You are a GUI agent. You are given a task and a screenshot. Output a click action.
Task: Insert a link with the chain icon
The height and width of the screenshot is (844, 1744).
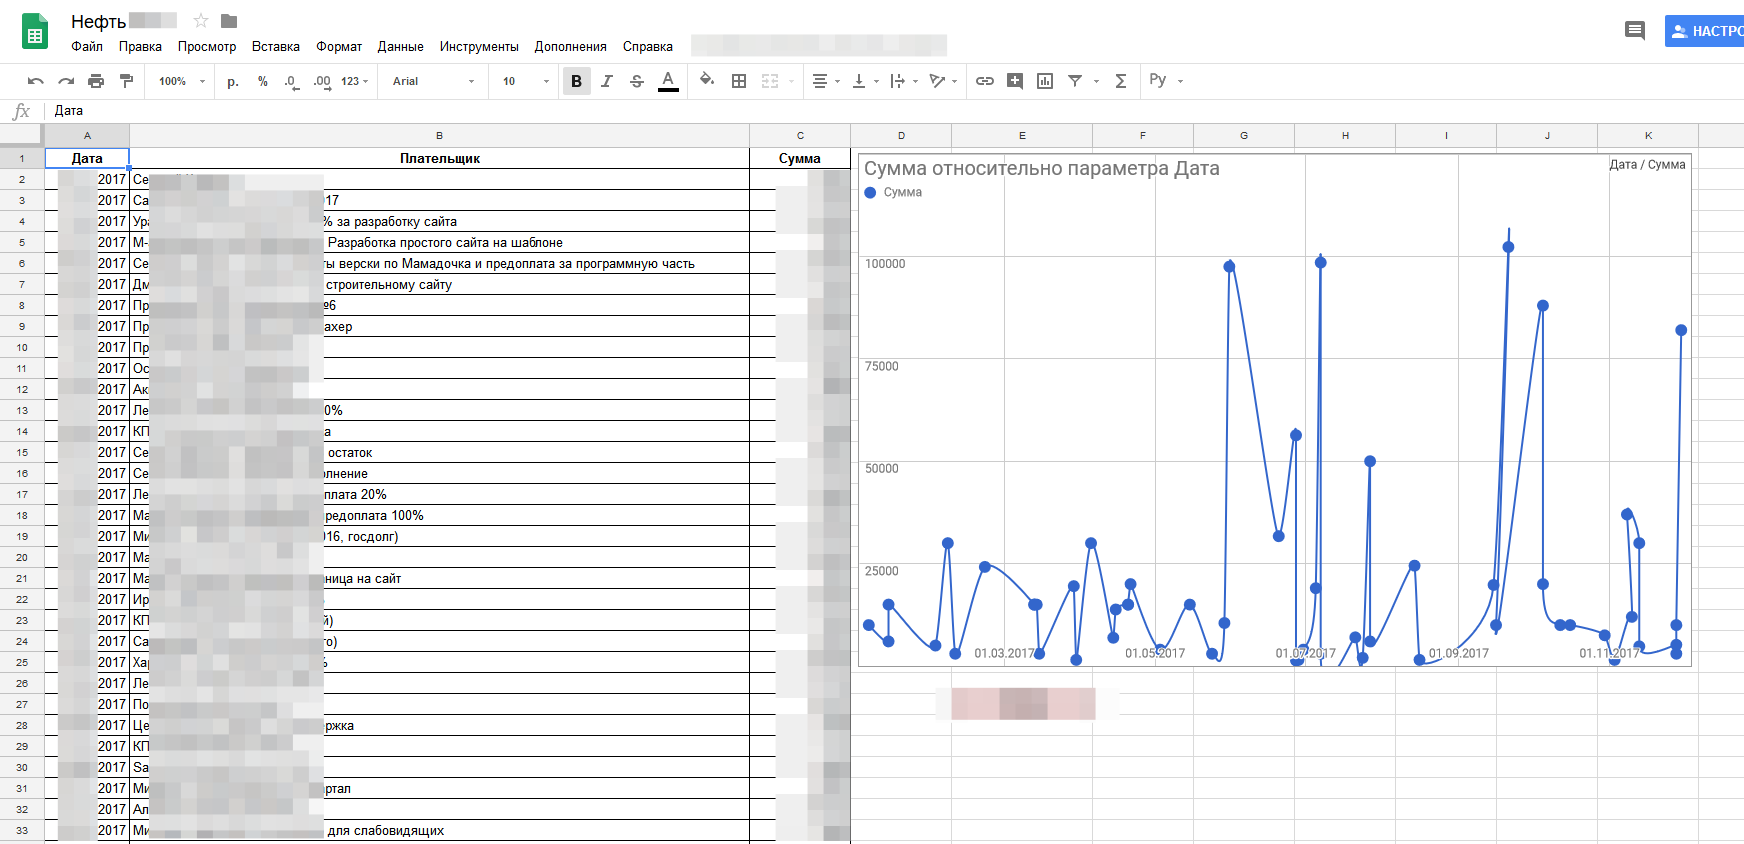[985, 81]
